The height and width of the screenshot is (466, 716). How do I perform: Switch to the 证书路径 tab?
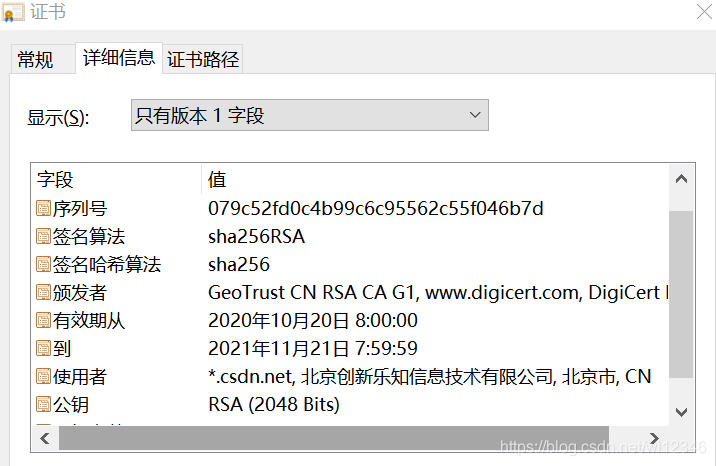coord(202,59)
